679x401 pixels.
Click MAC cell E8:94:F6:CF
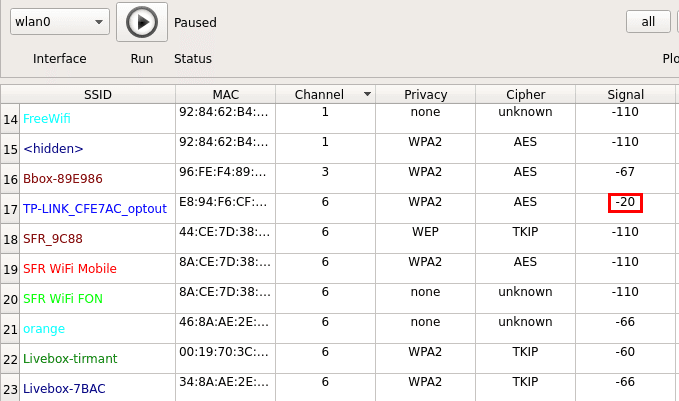225,209
